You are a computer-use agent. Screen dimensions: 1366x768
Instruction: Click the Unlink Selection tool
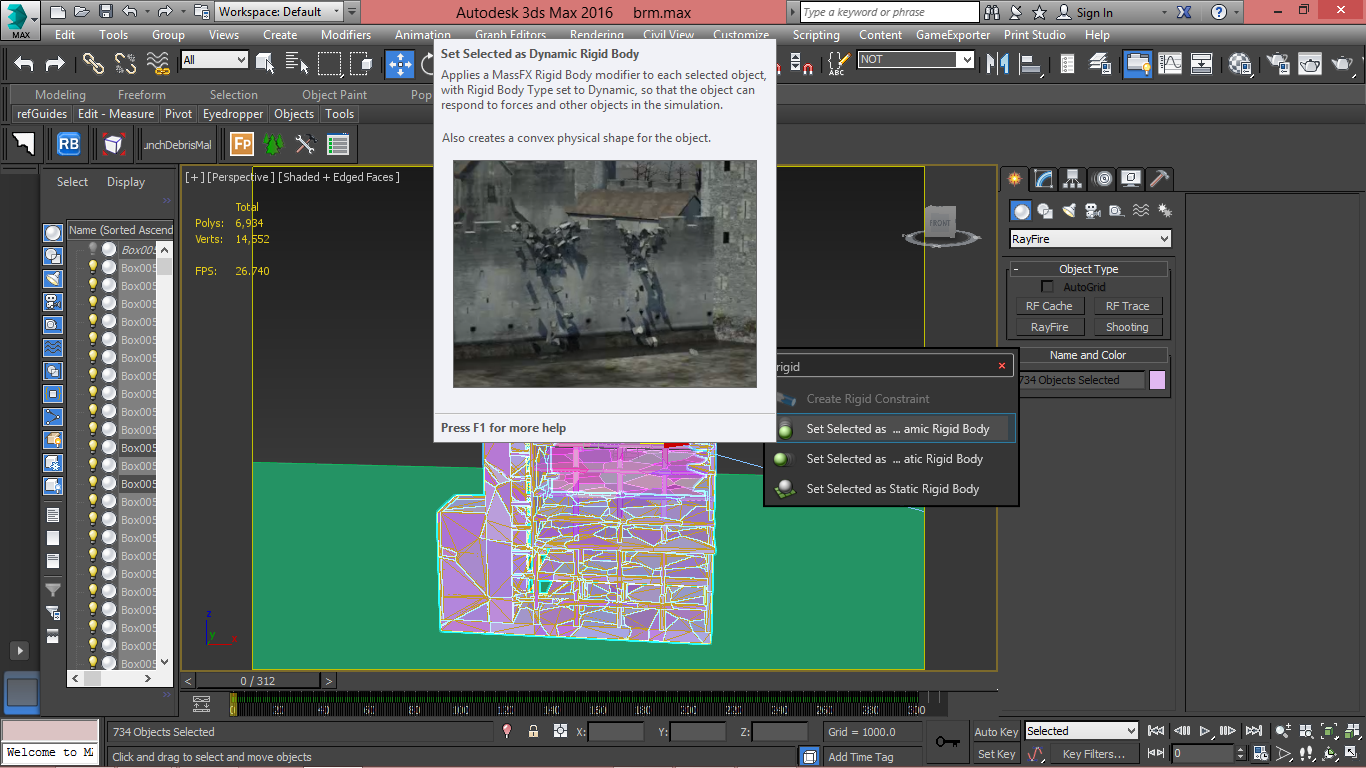click(x=125, y=63)
